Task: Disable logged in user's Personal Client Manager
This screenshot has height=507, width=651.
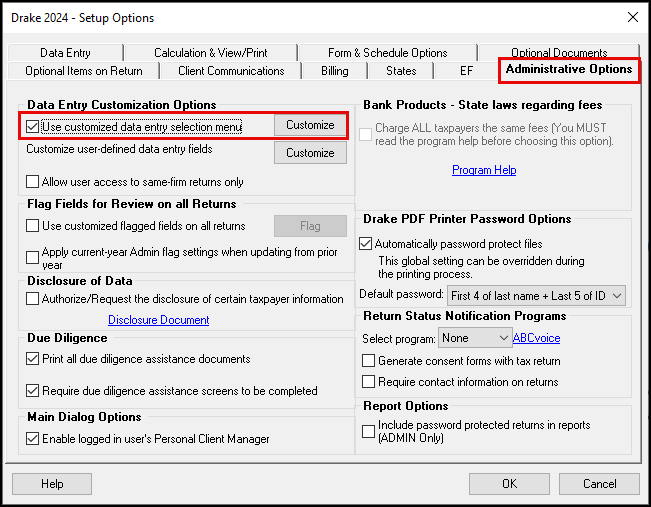Action: 32,438
